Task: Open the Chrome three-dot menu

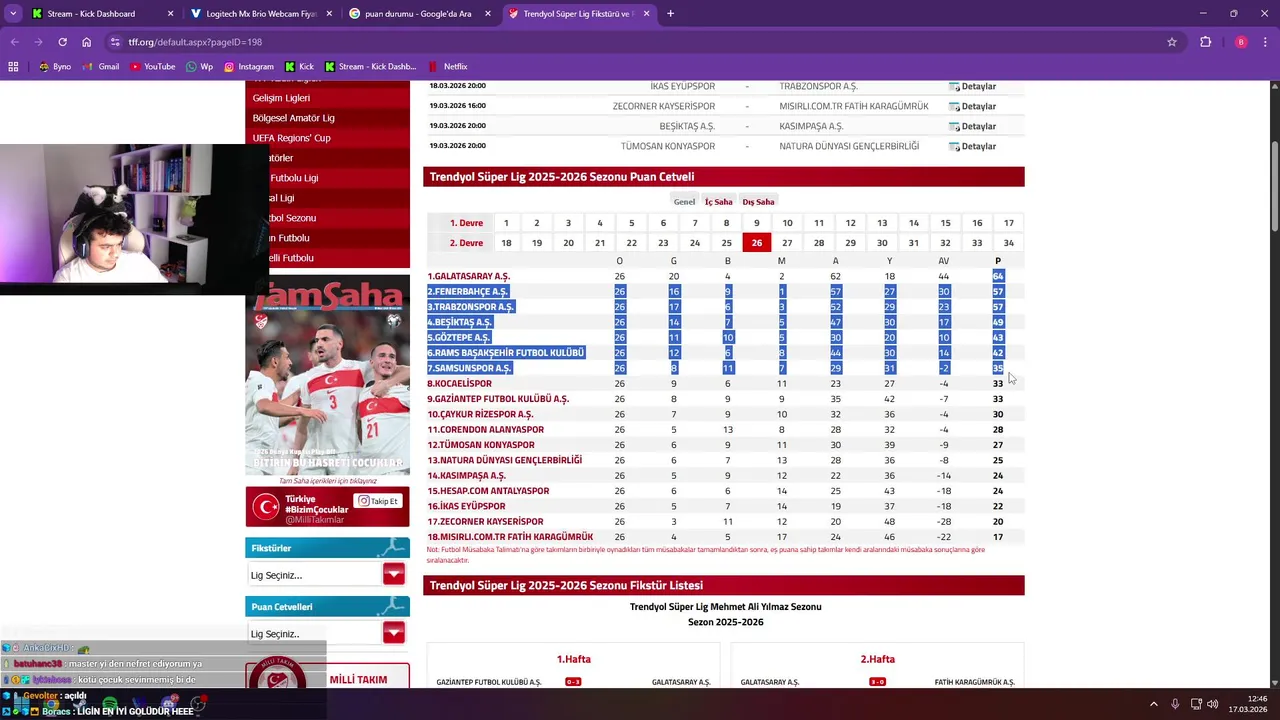Action: pyautogui.click(x=1265, y=42)
